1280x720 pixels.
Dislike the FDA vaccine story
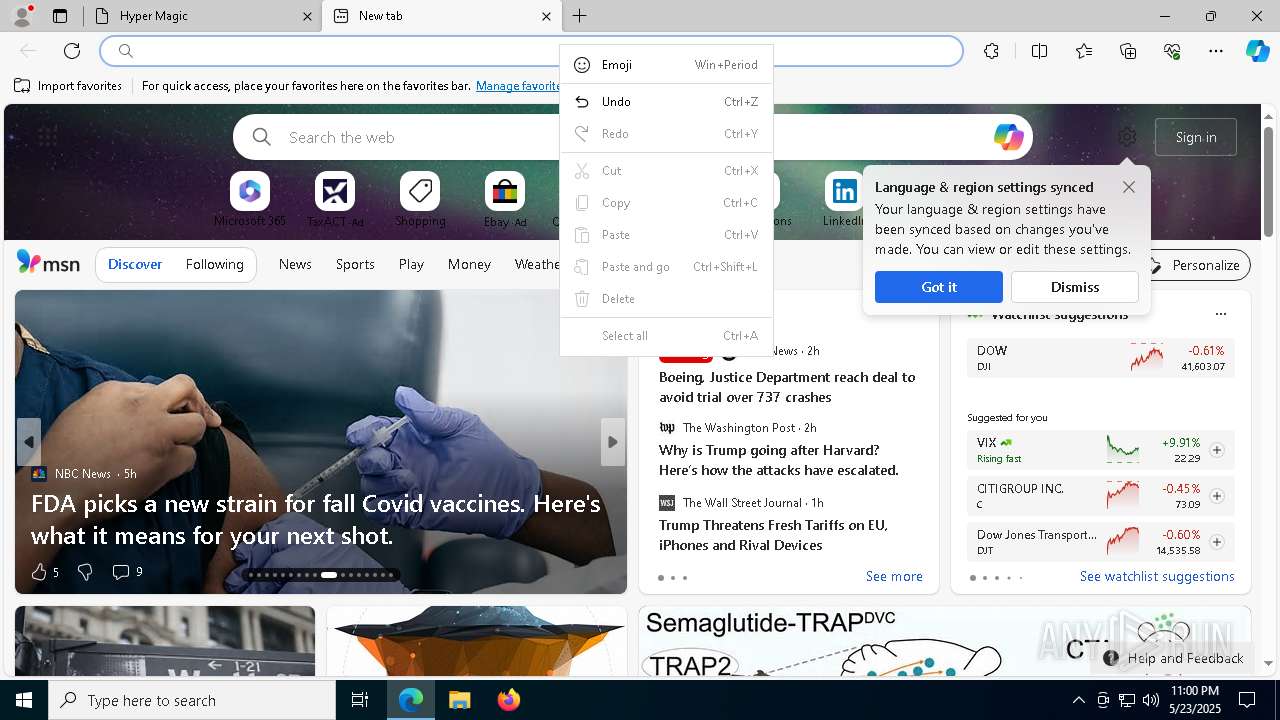coord(85,572)
